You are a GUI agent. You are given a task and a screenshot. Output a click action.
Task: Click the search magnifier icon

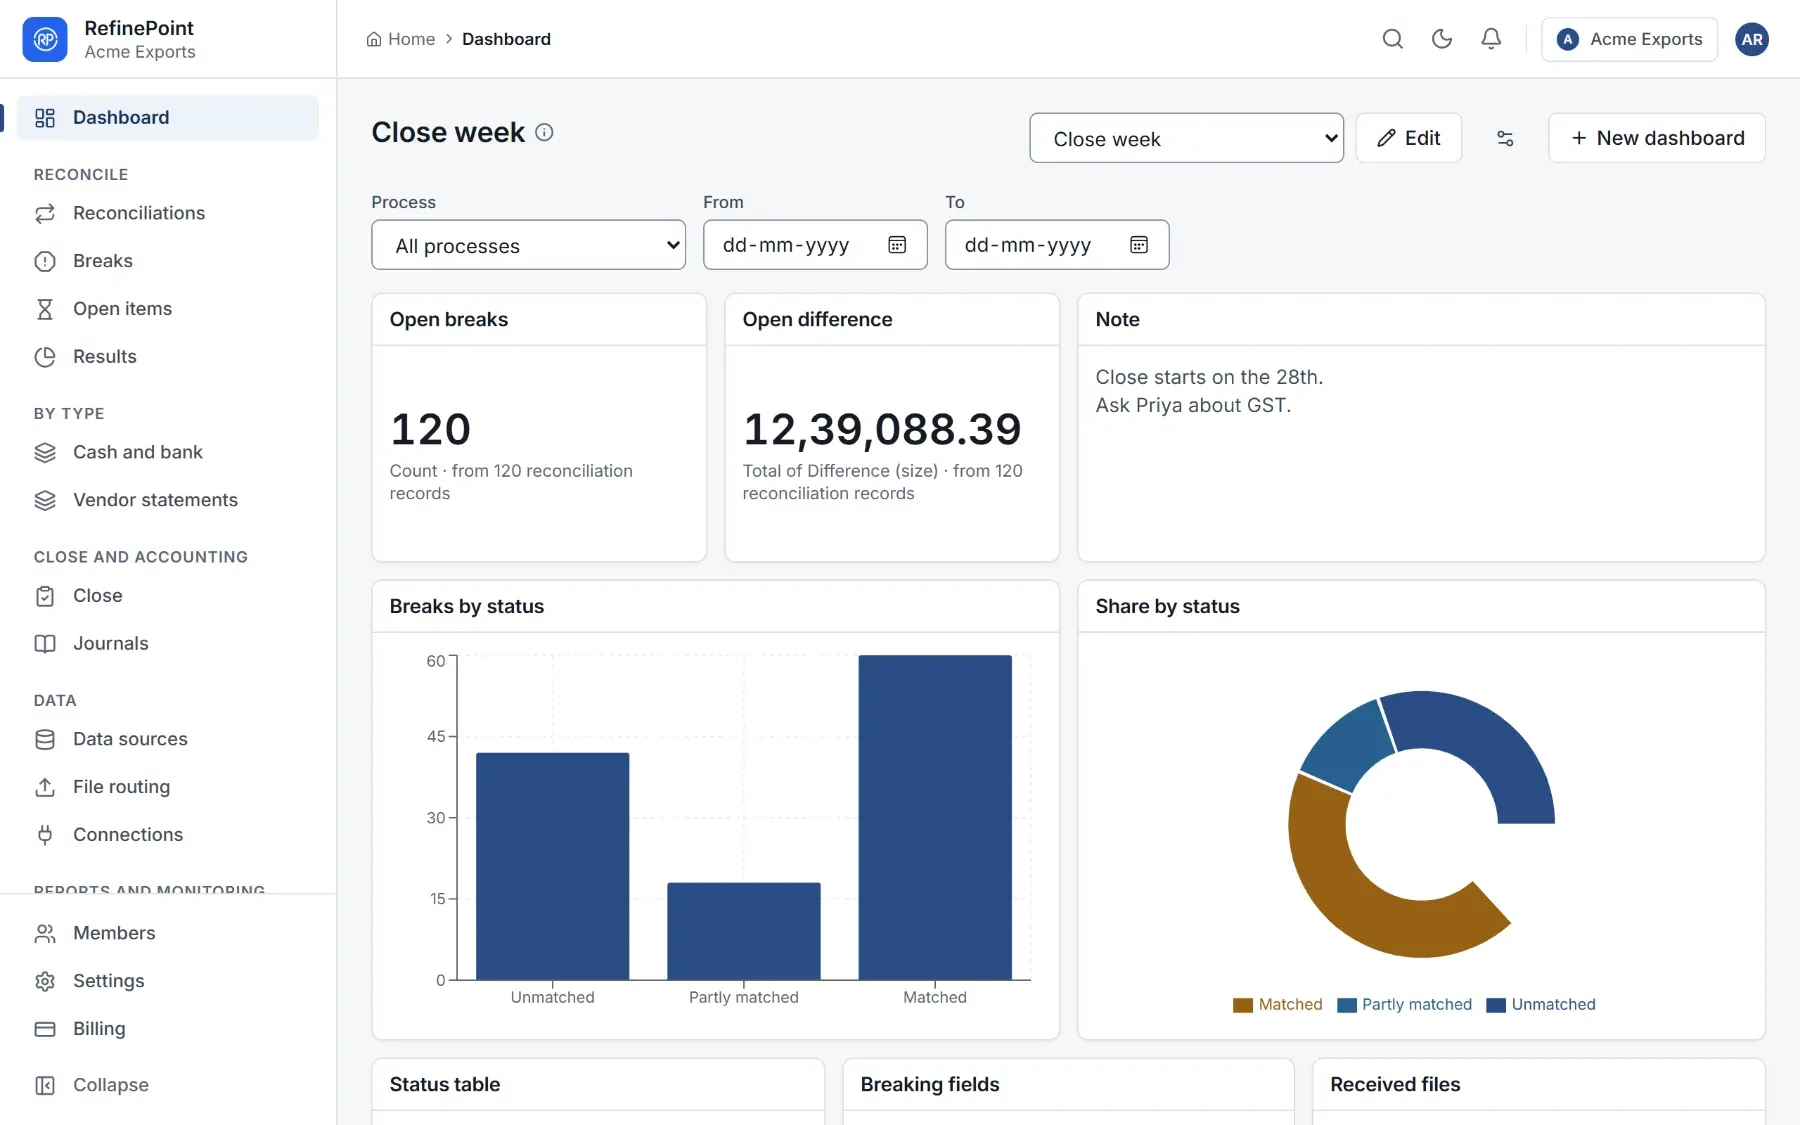[1392, 39]
